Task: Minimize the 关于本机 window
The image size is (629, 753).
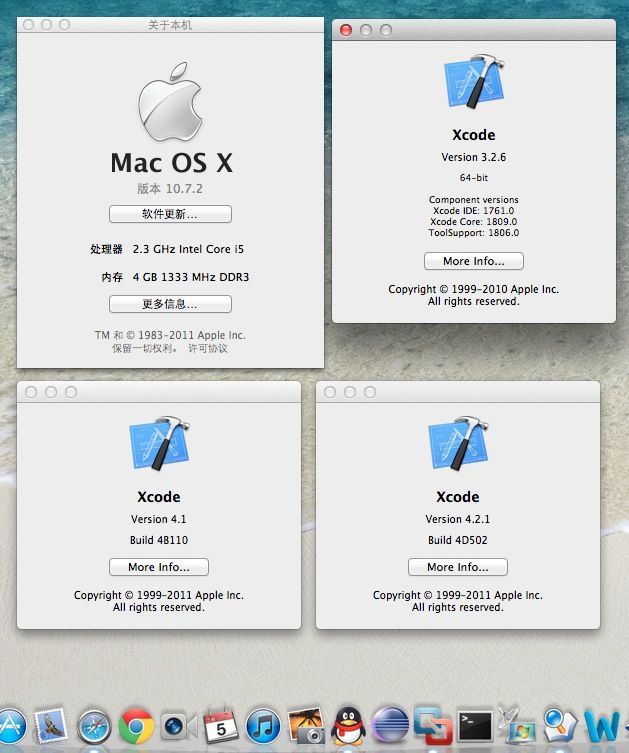Action: point(47,24)
